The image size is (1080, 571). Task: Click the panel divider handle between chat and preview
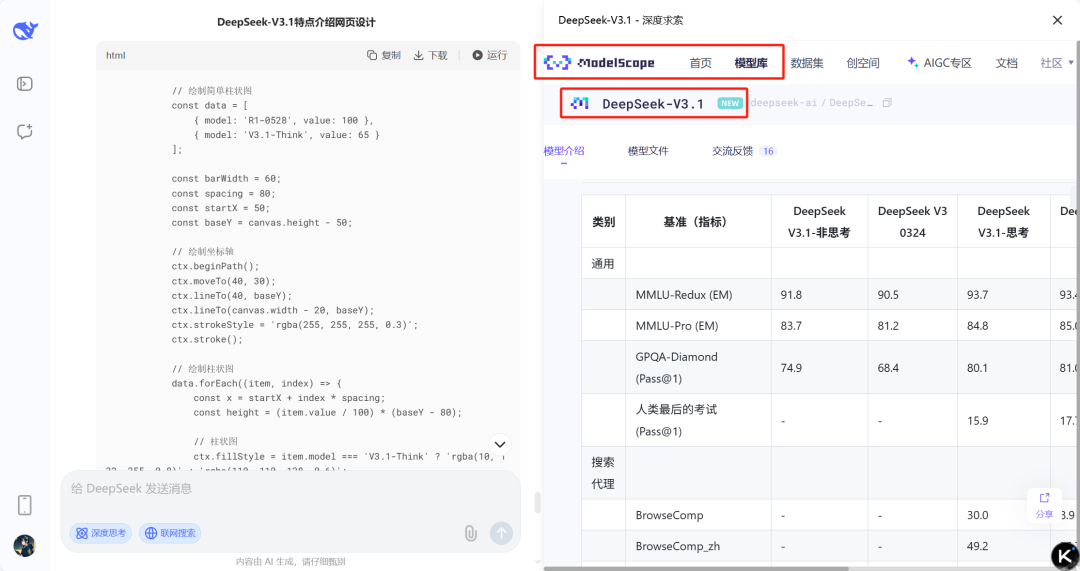tap(537, 502)
